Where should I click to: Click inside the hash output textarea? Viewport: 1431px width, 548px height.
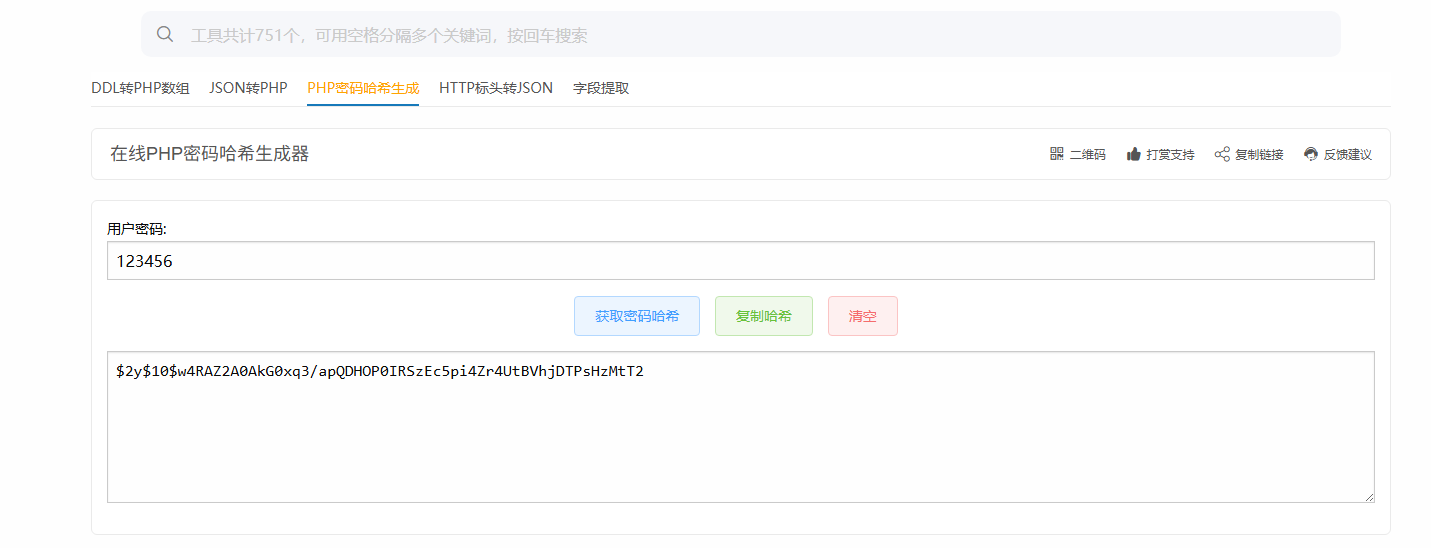coord(741,427)
